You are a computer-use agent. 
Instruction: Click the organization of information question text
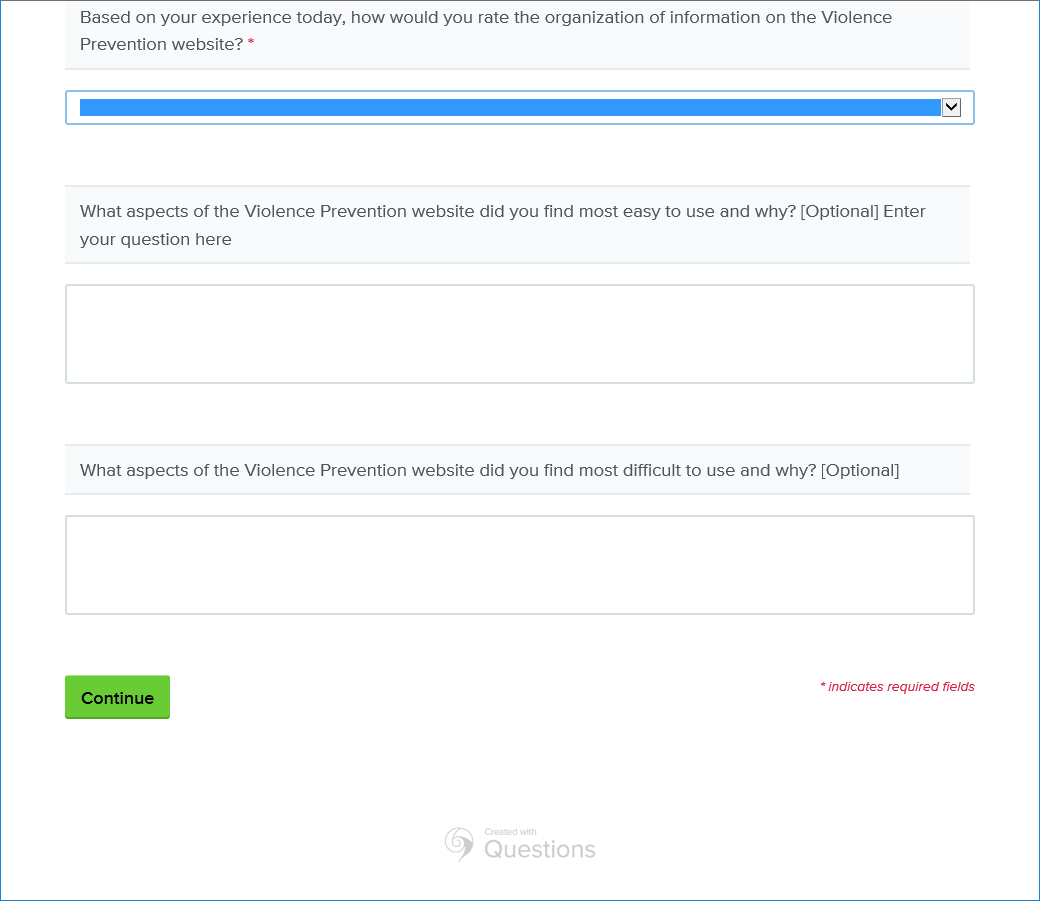[x=486, y=31]
